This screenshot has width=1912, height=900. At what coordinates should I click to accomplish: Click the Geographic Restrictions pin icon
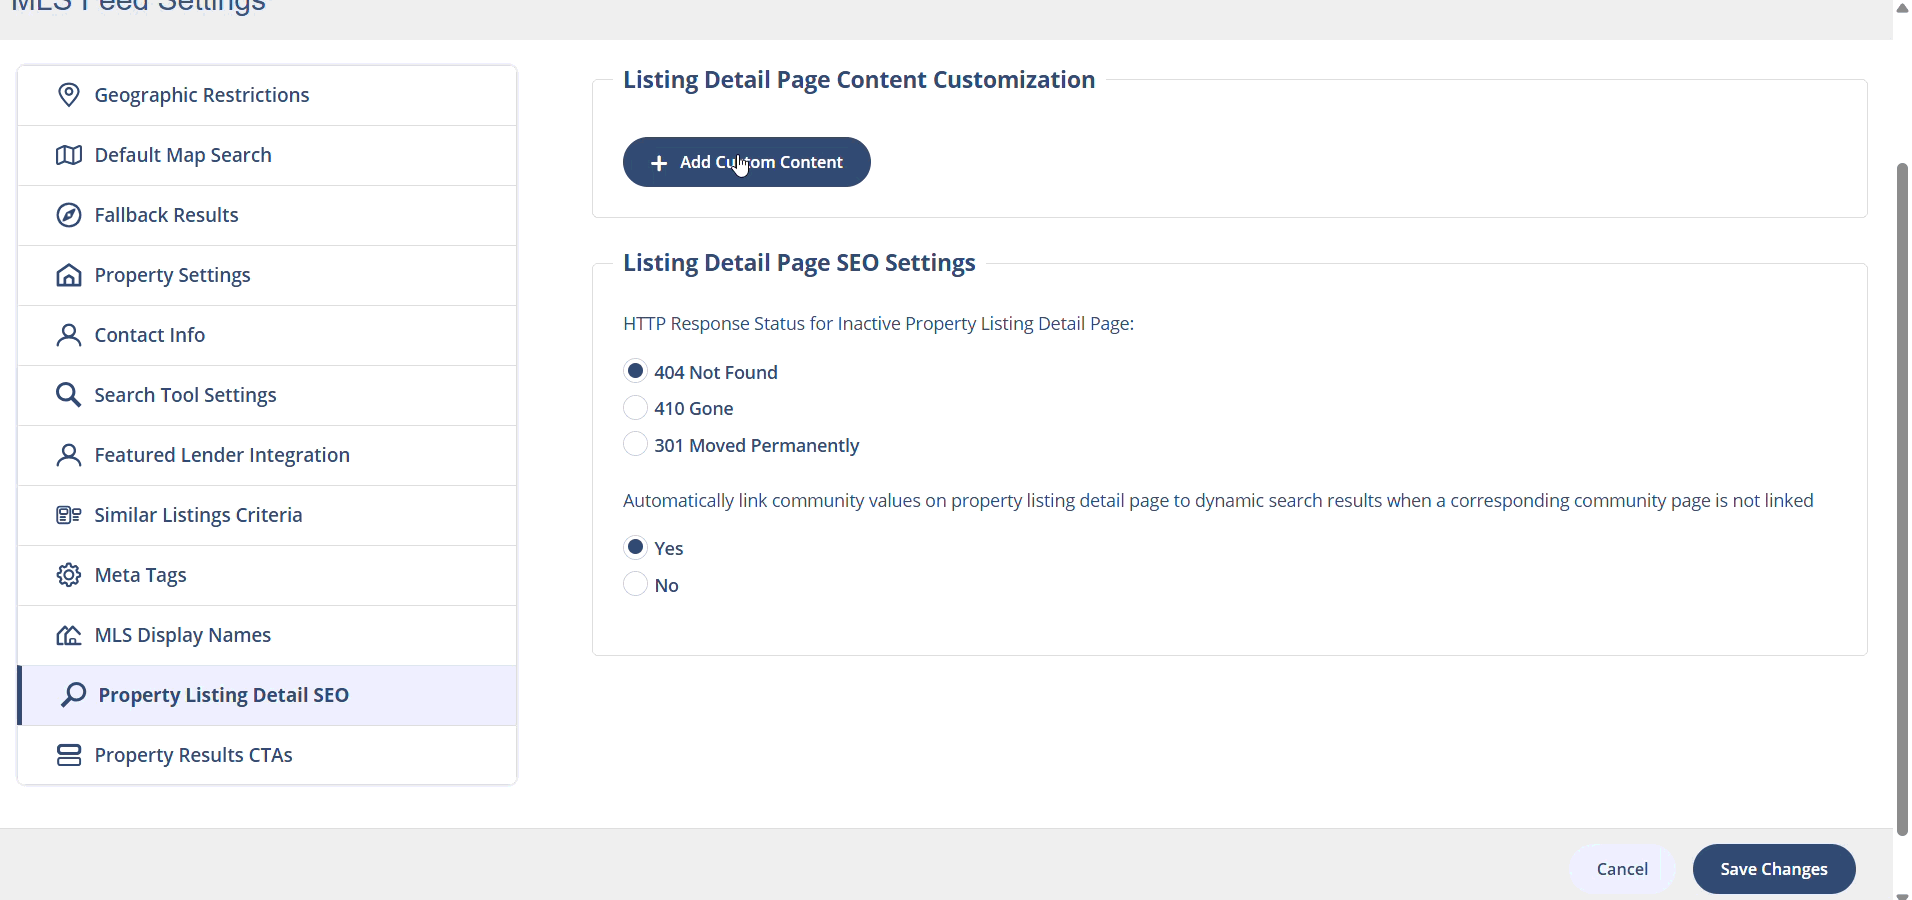tap(68, 95)
